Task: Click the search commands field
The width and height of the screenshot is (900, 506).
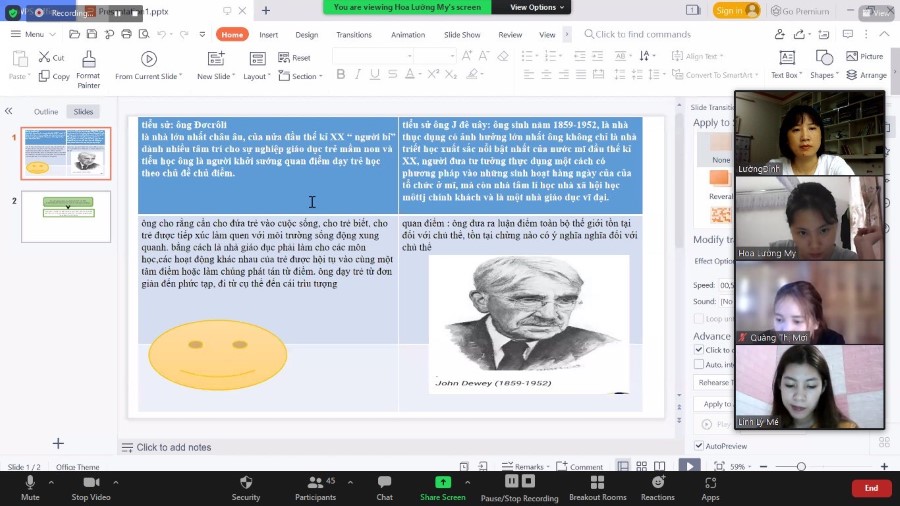Action: click(637, 34)
